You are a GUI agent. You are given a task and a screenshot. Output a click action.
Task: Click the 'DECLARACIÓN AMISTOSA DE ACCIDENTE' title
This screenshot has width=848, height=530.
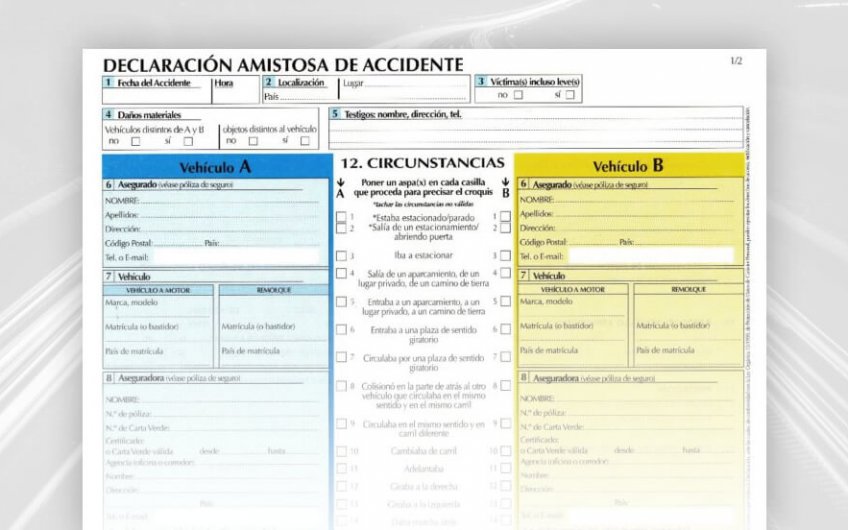pos(283,65)
